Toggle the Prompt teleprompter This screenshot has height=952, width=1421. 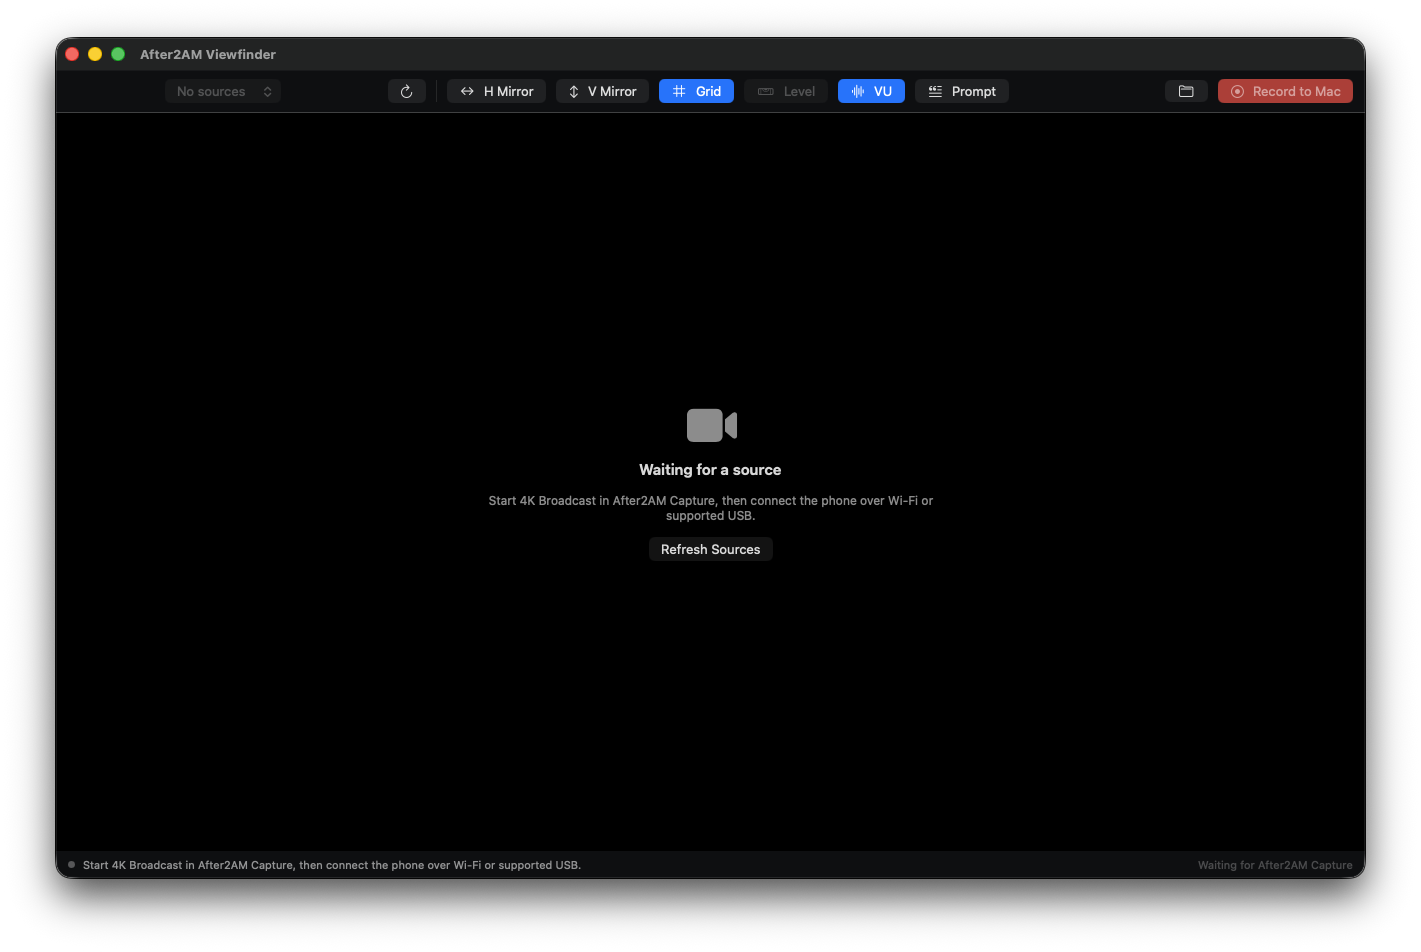click(x=962, y=91)
